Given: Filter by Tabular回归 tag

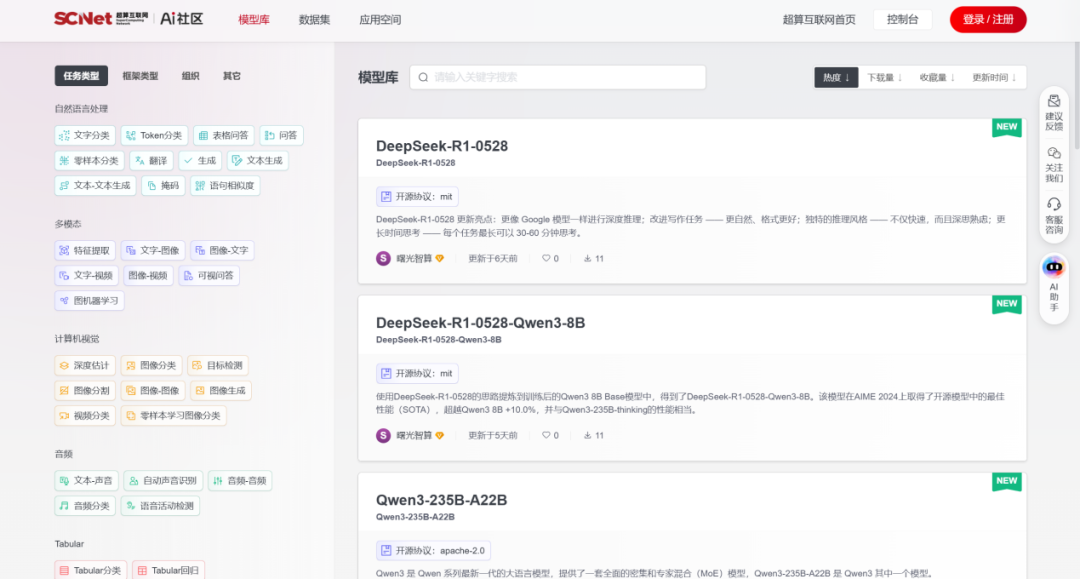Looking at the screenshot, I should (169, 570).
